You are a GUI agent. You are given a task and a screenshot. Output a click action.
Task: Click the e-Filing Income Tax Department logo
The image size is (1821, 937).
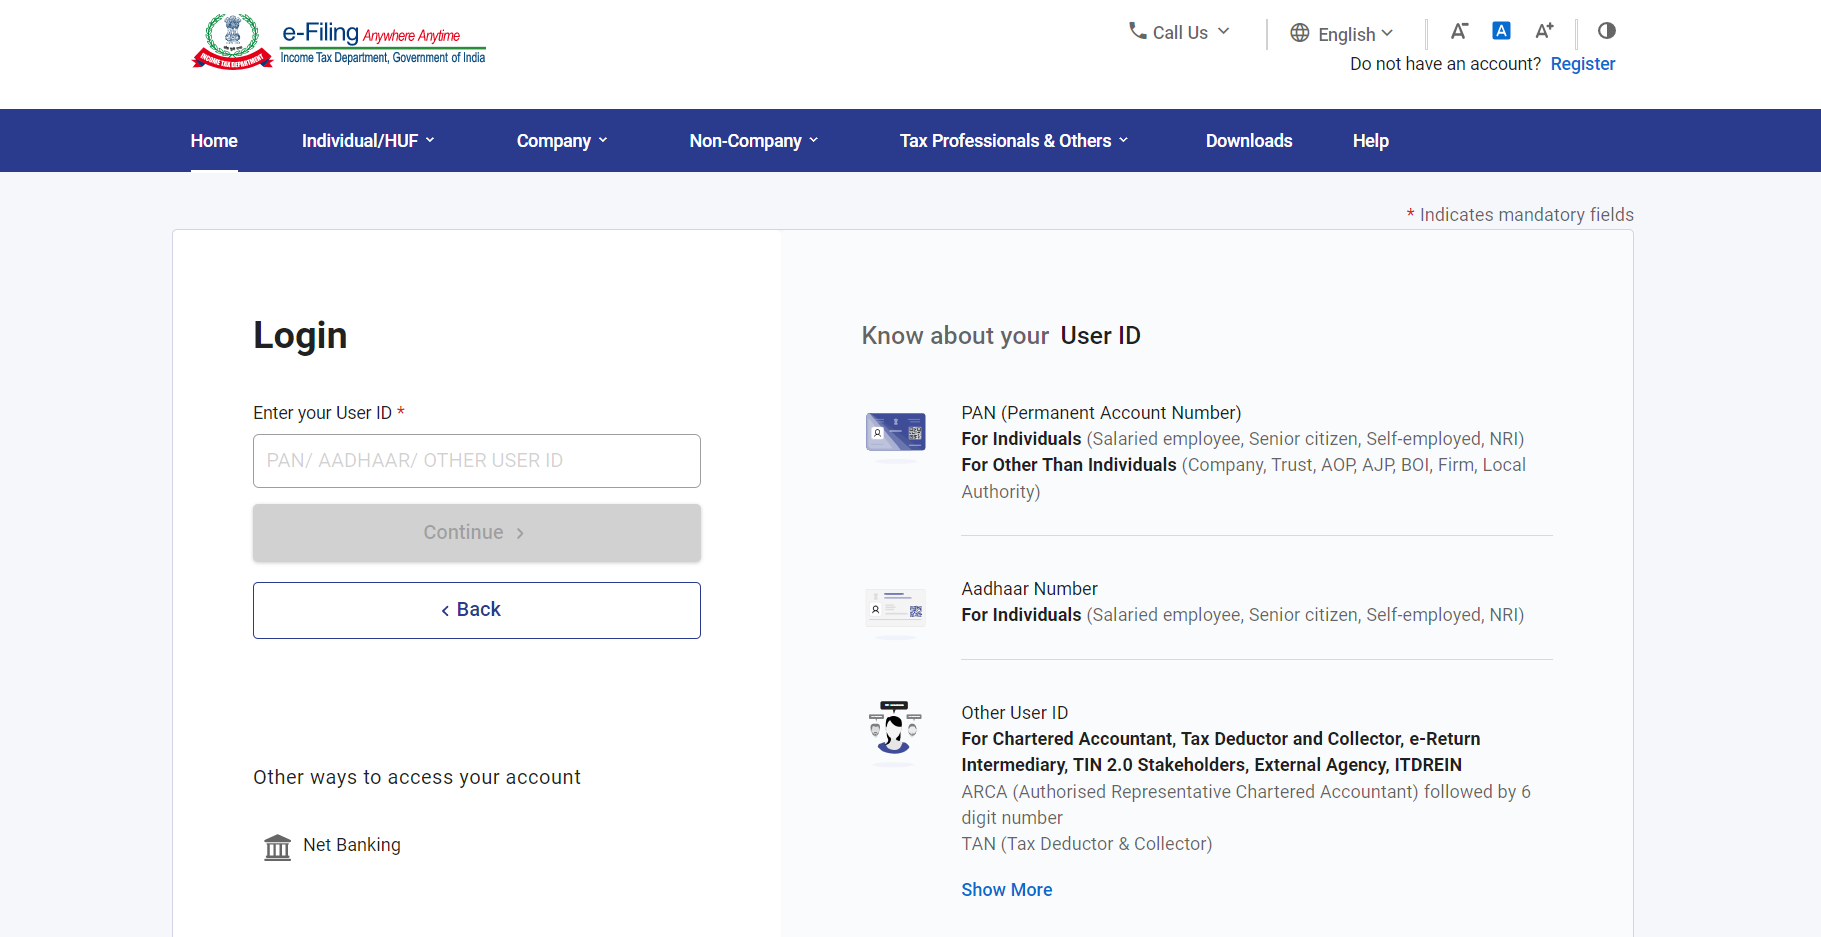[338, 42]
